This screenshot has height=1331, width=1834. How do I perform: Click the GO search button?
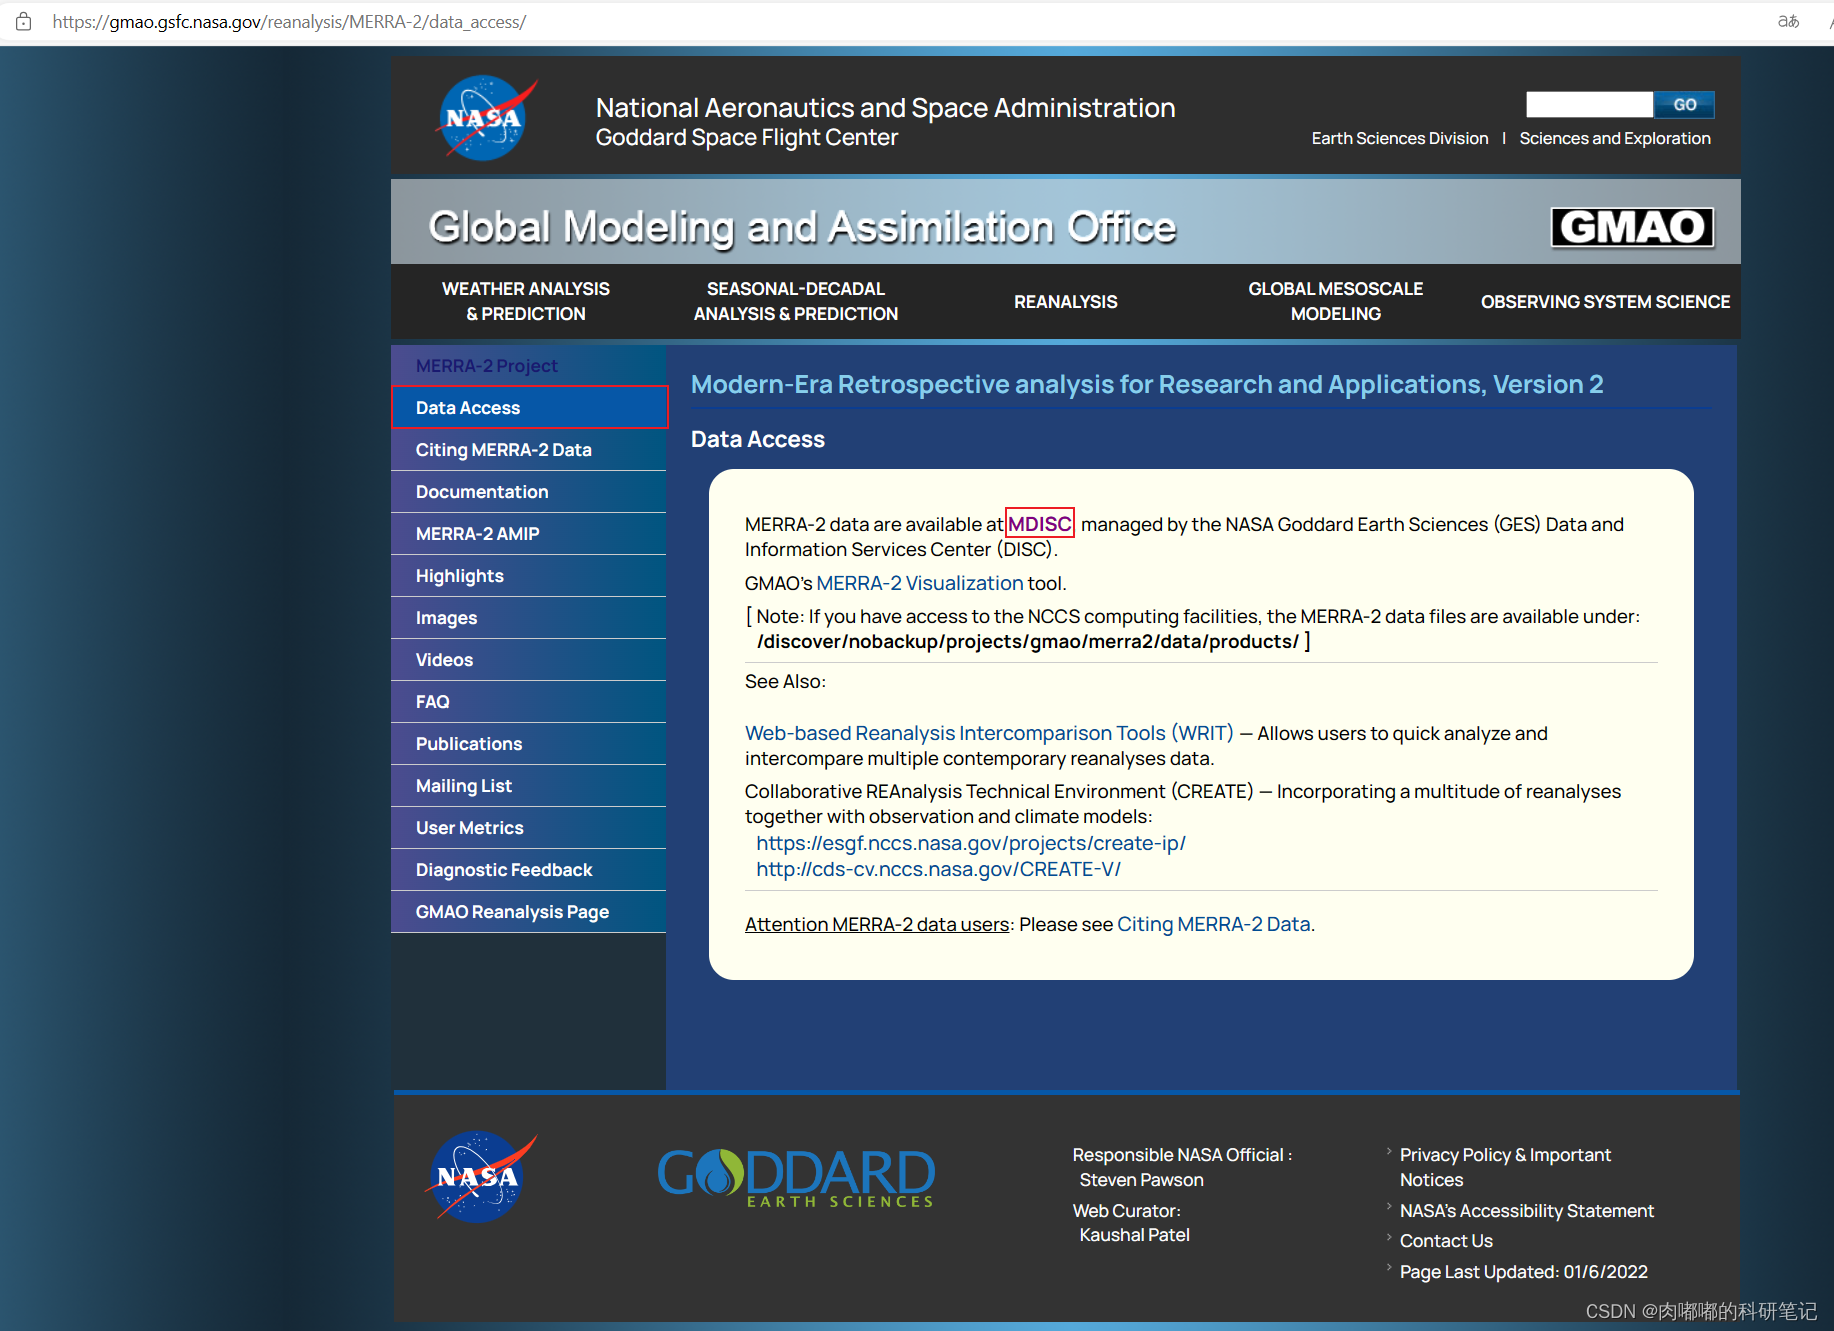click(1684, 105)
